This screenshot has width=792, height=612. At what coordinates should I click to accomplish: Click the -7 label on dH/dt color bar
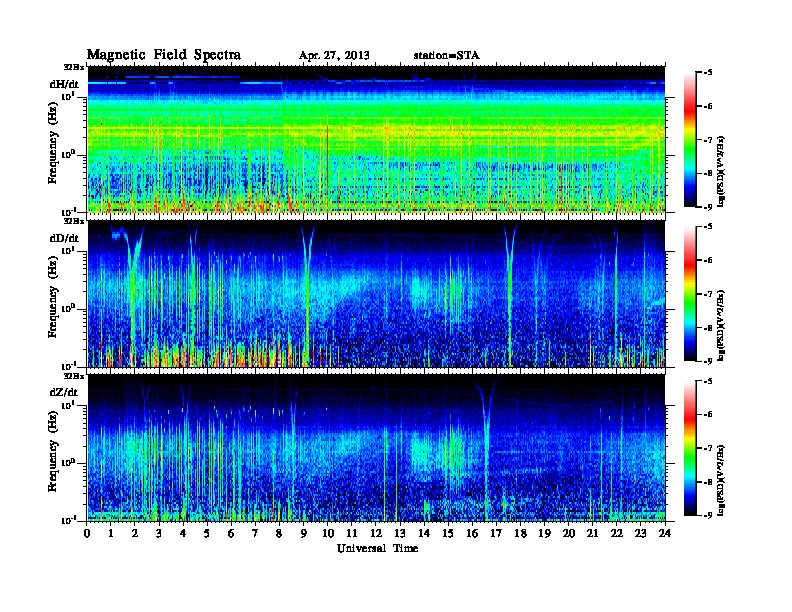[x=708, y=140]
